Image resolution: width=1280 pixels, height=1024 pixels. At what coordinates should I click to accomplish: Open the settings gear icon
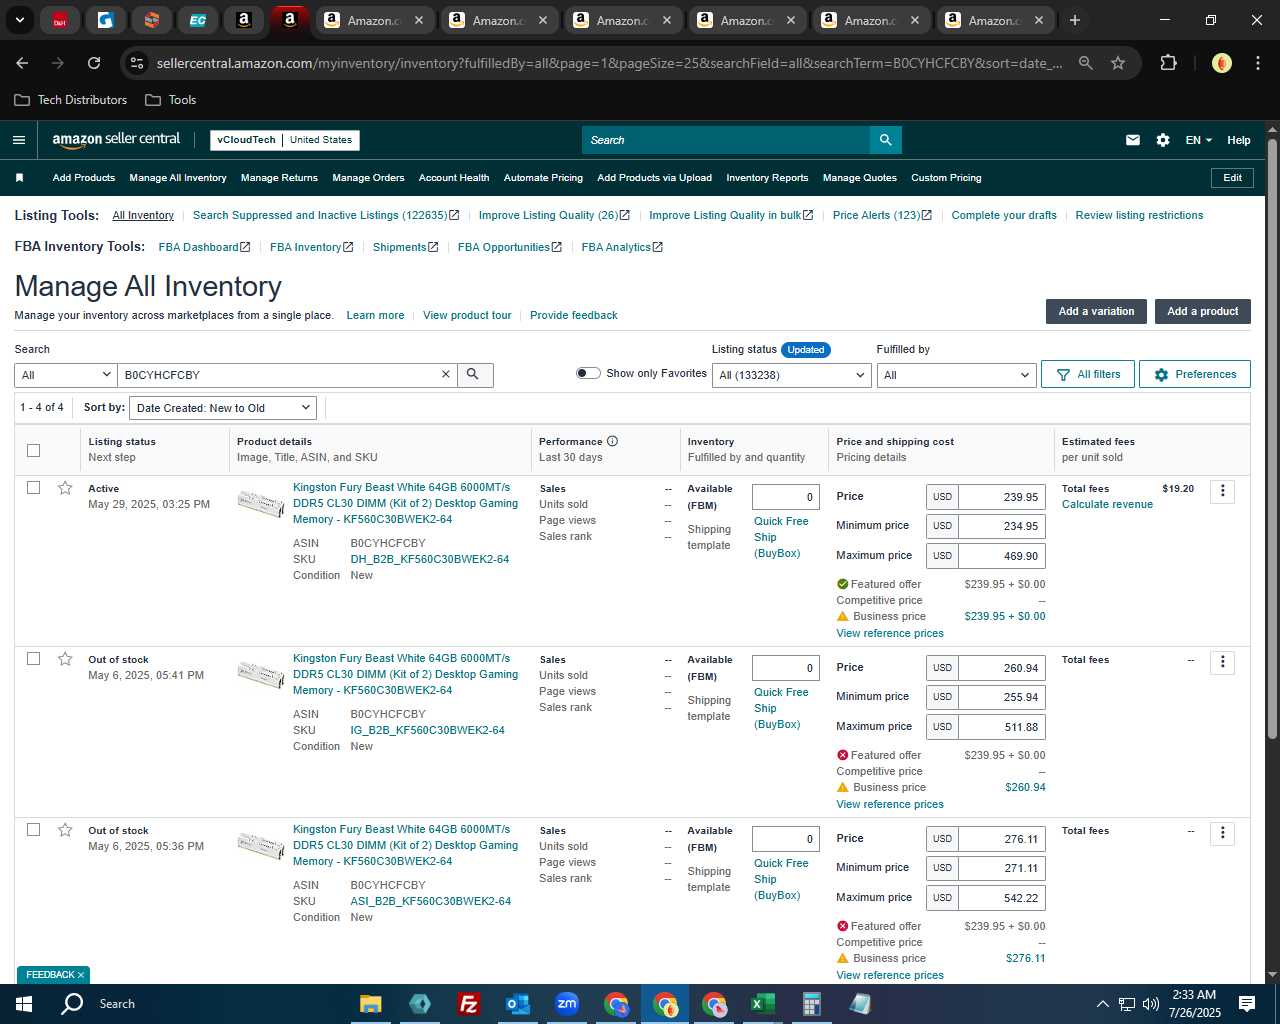[x=1163, y=140]
